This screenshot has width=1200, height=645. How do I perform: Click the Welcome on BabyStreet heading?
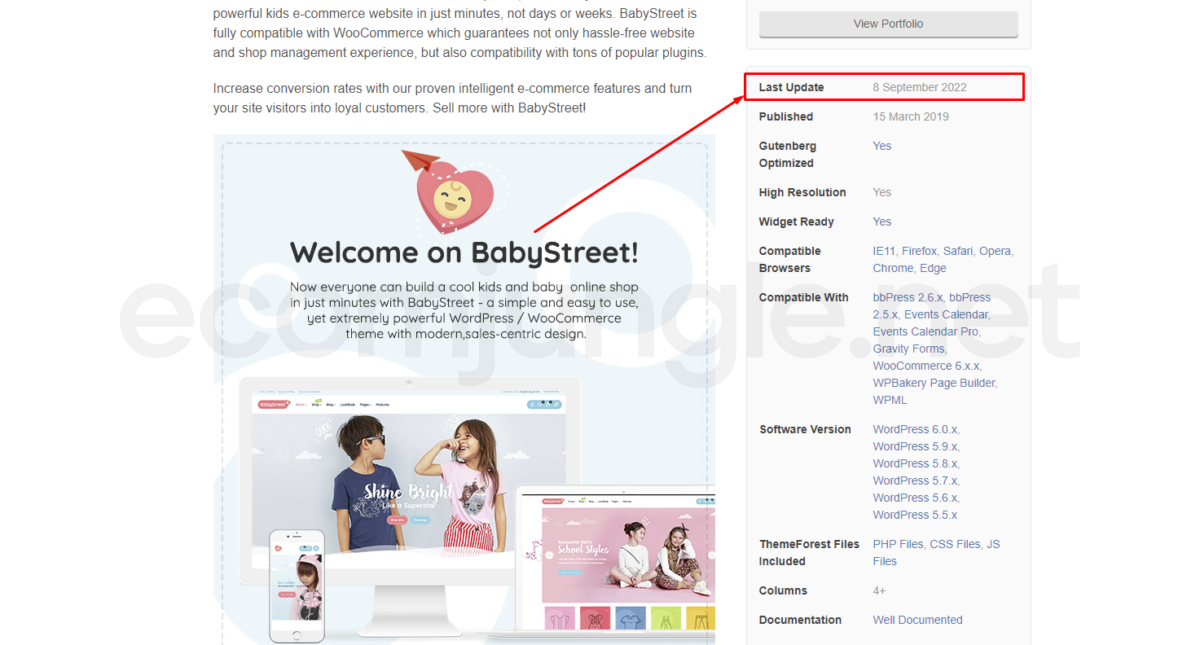point(464,252)
